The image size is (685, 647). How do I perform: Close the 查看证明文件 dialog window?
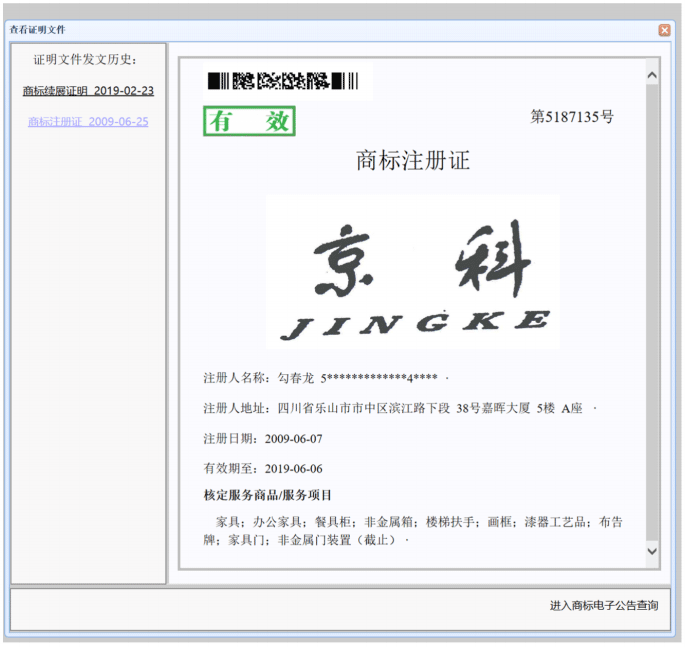(x=664, y=30)
